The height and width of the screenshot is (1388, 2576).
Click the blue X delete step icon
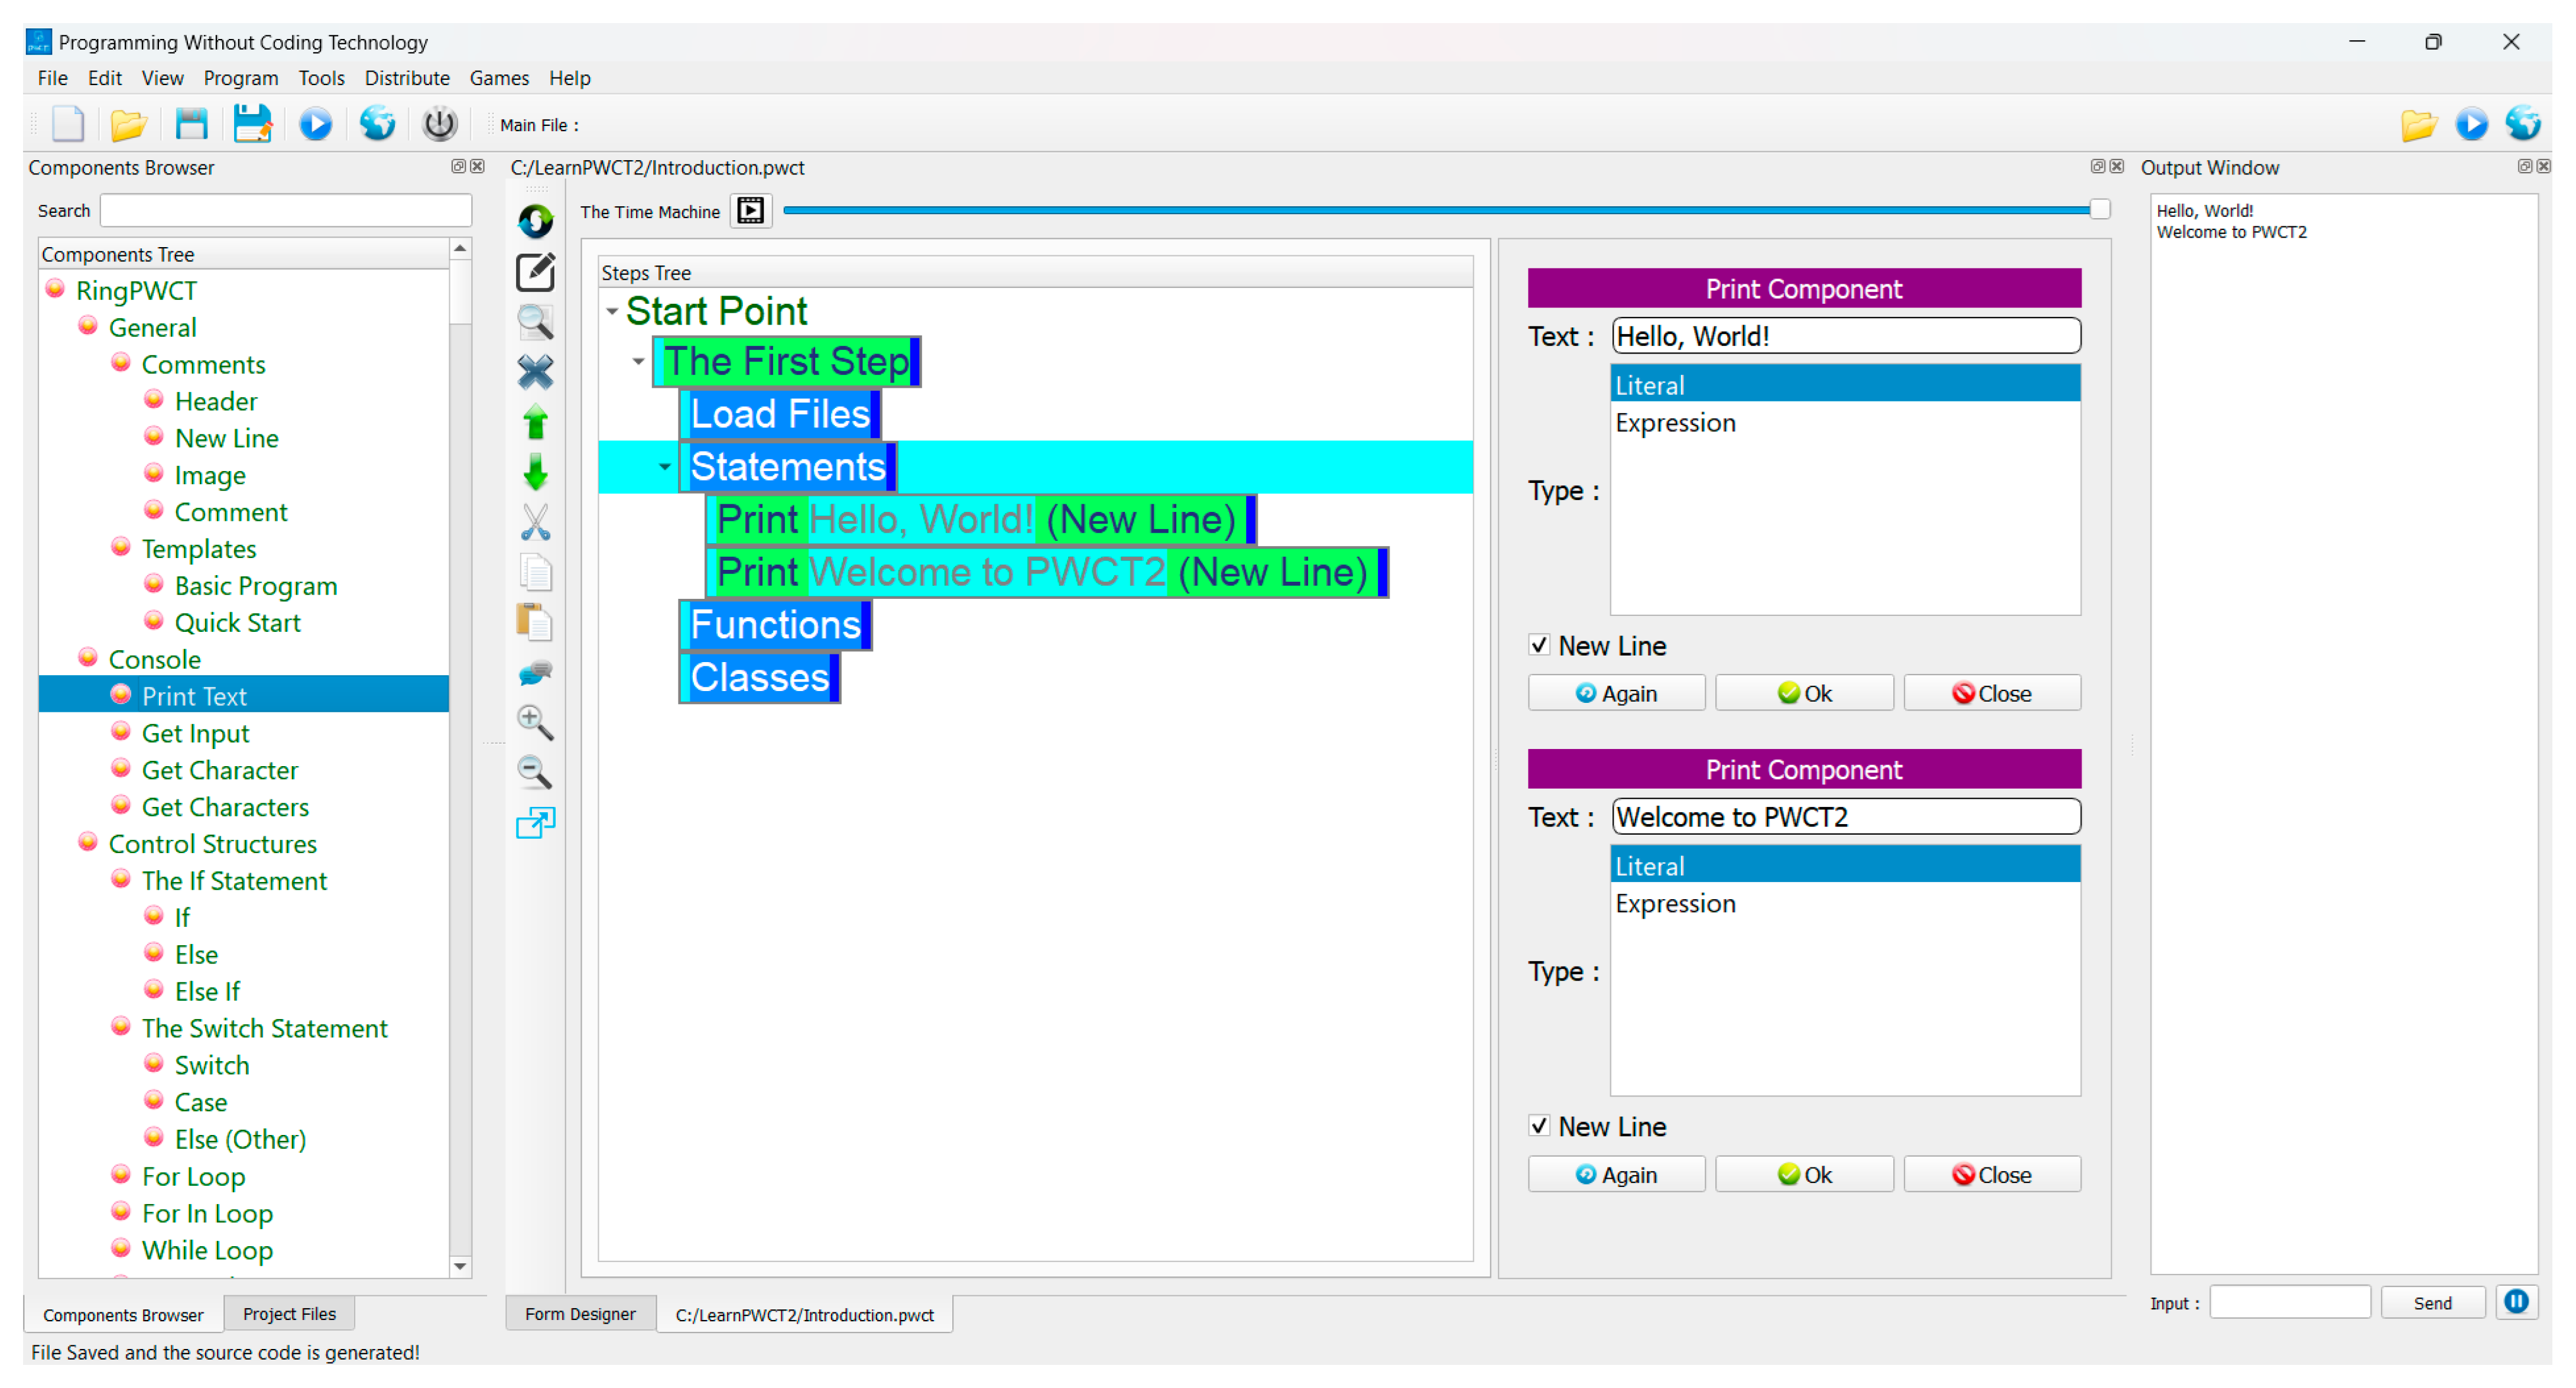(535, 373)
